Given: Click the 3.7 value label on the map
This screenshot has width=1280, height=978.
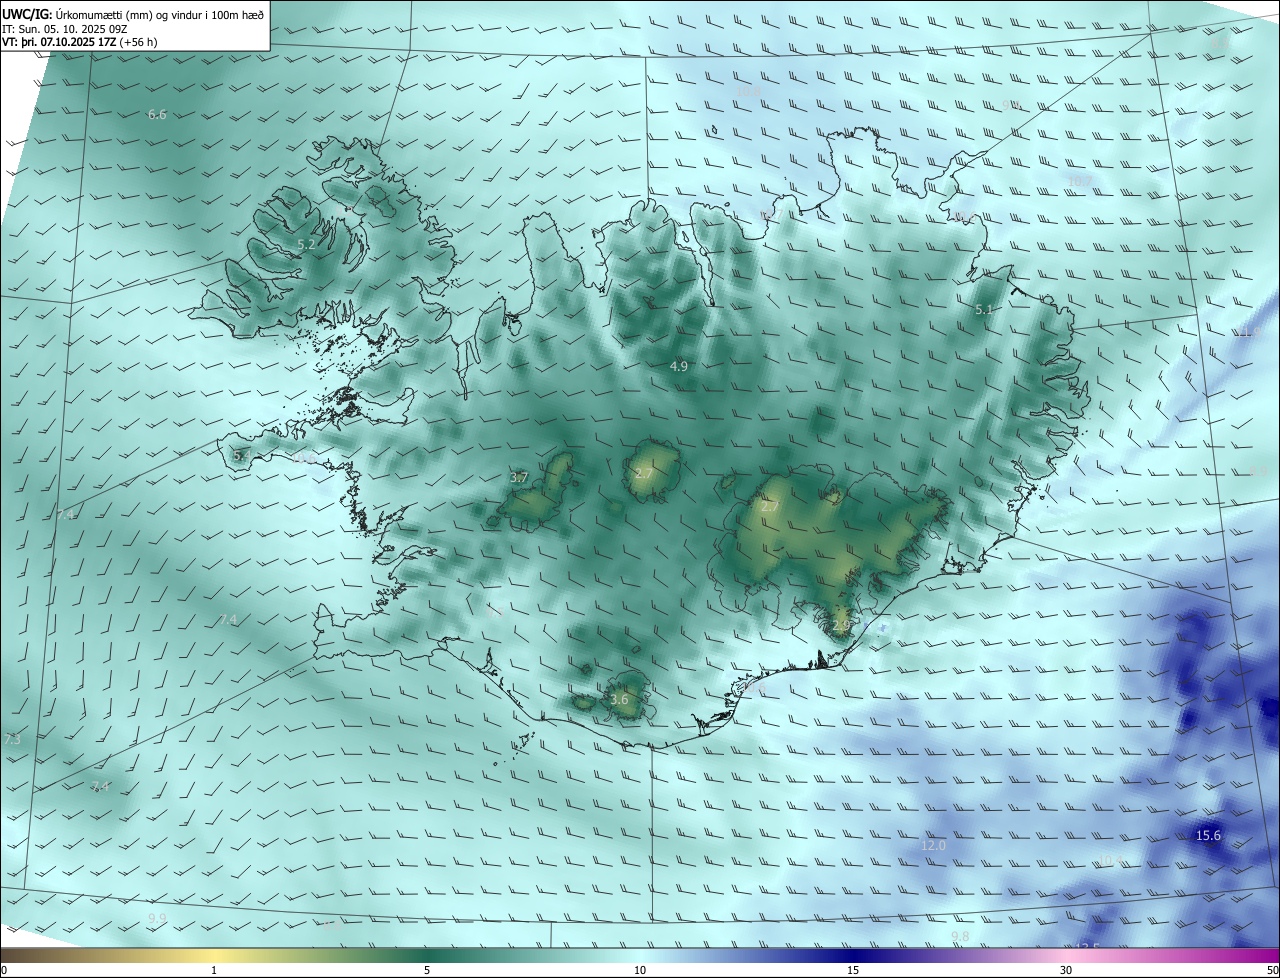Looking at the screenshot, I should tap(519, 478).
